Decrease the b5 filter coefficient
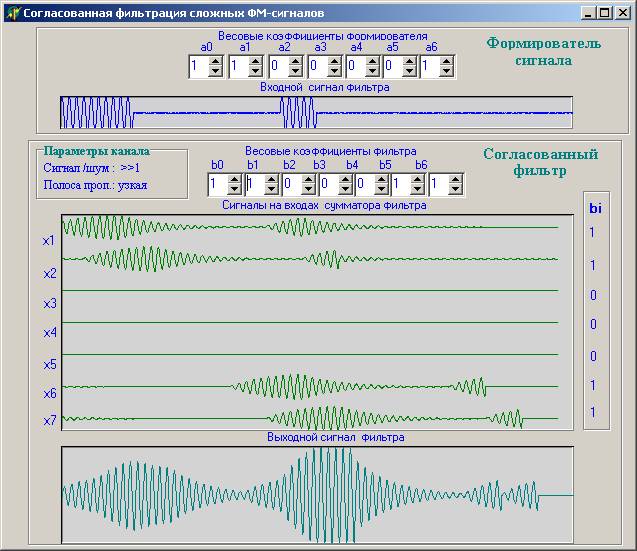The image size is (637, 551). point(417,189)
